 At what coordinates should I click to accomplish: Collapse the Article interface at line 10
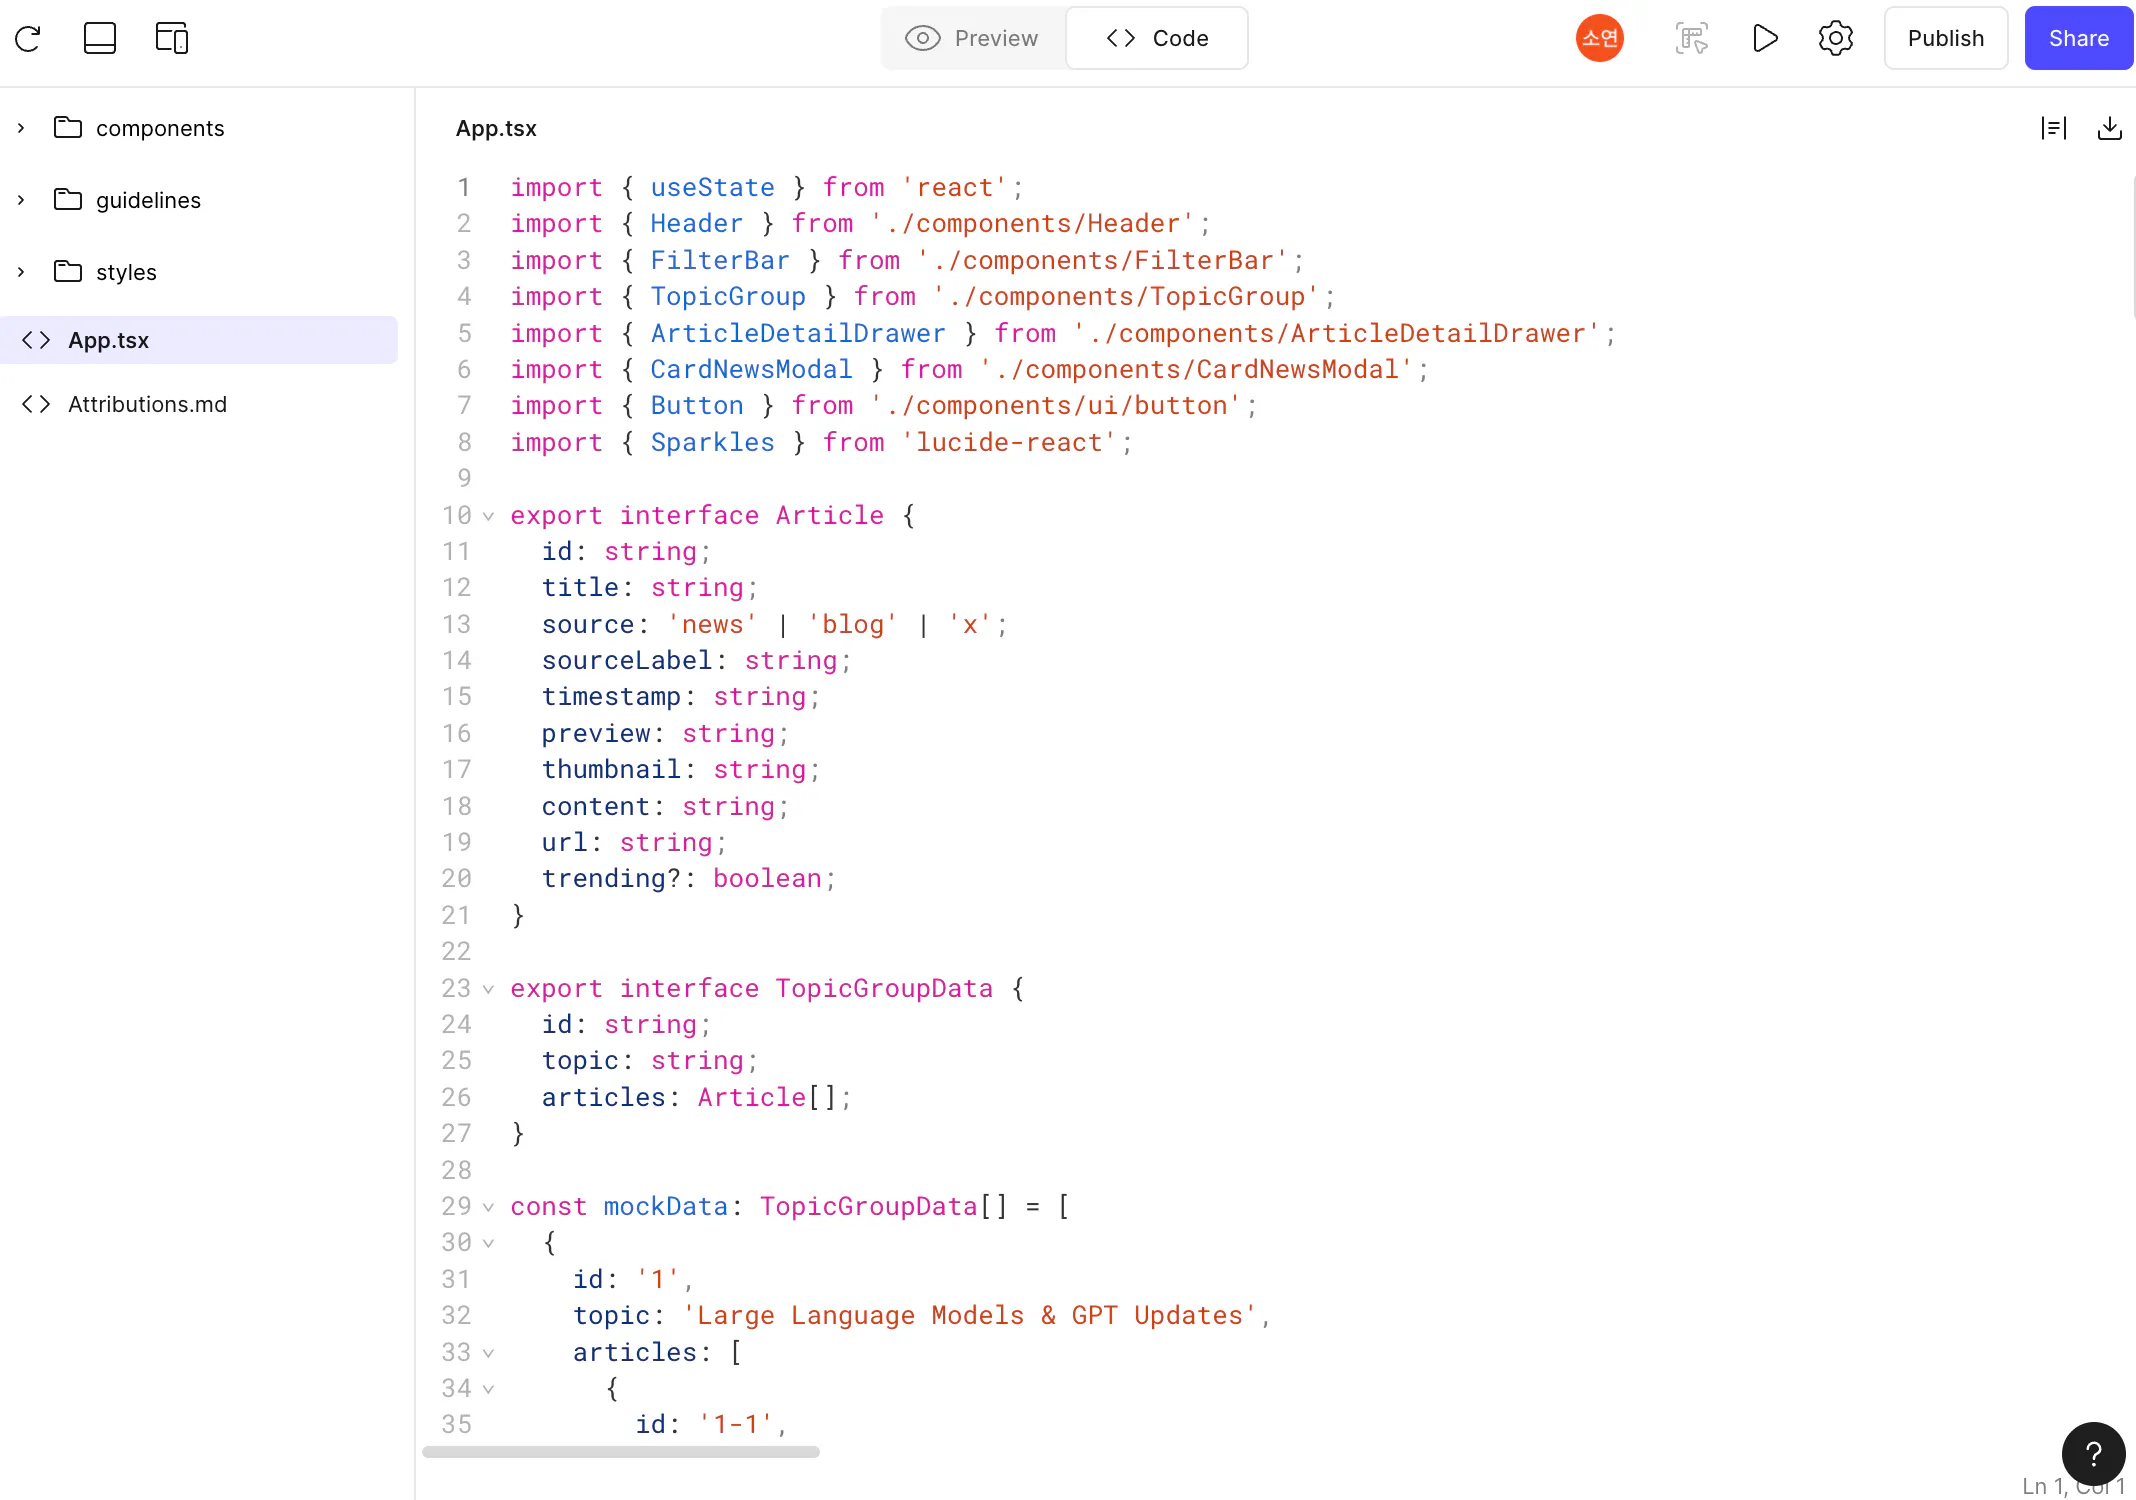[x=488, y=516]
